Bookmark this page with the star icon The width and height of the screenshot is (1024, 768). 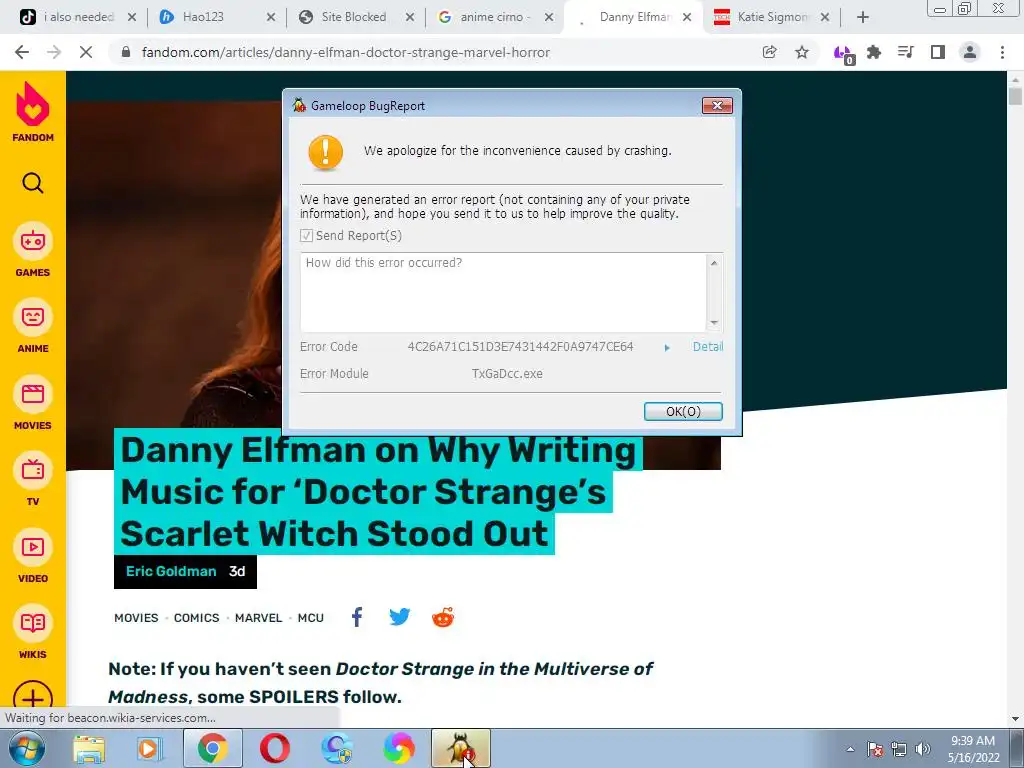802,52
